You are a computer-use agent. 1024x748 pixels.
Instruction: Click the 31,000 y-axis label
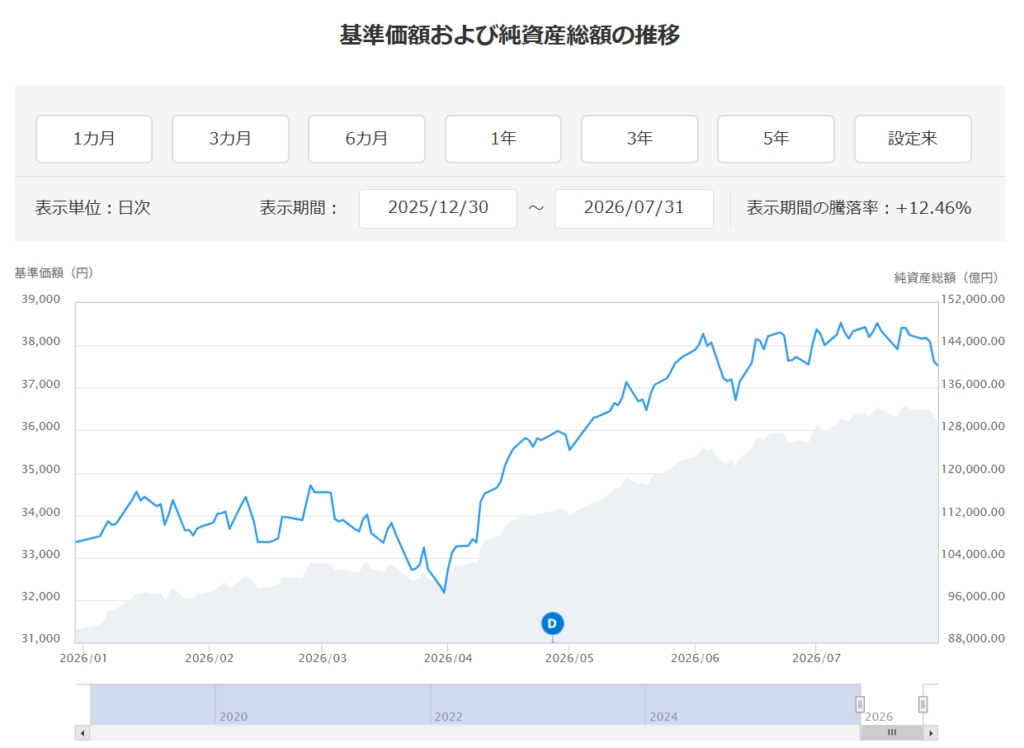click(40, 639)
